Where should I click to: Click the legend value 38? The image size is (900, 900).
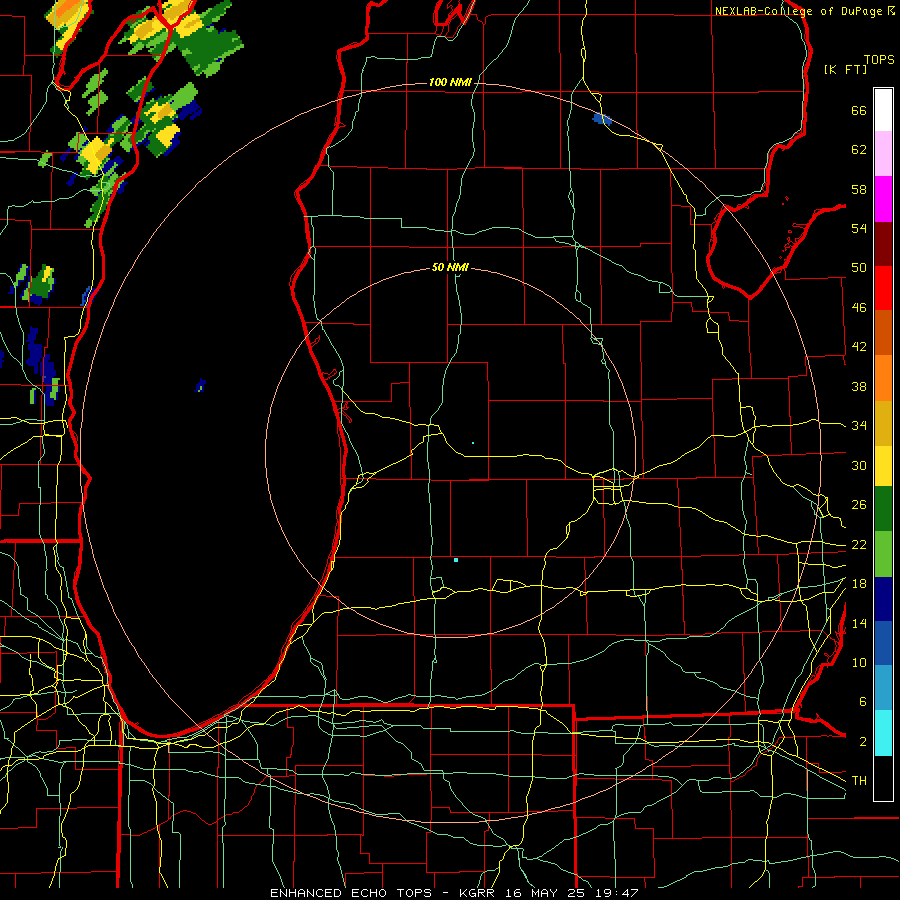[x=859, y=386]
